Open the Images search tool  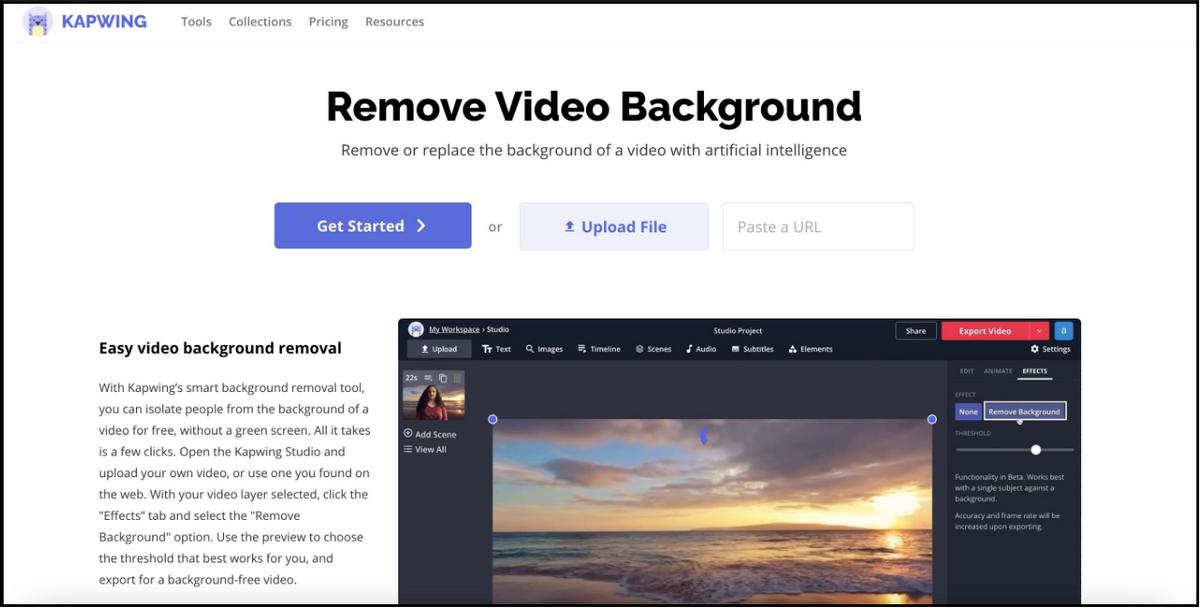pos(544,349)
